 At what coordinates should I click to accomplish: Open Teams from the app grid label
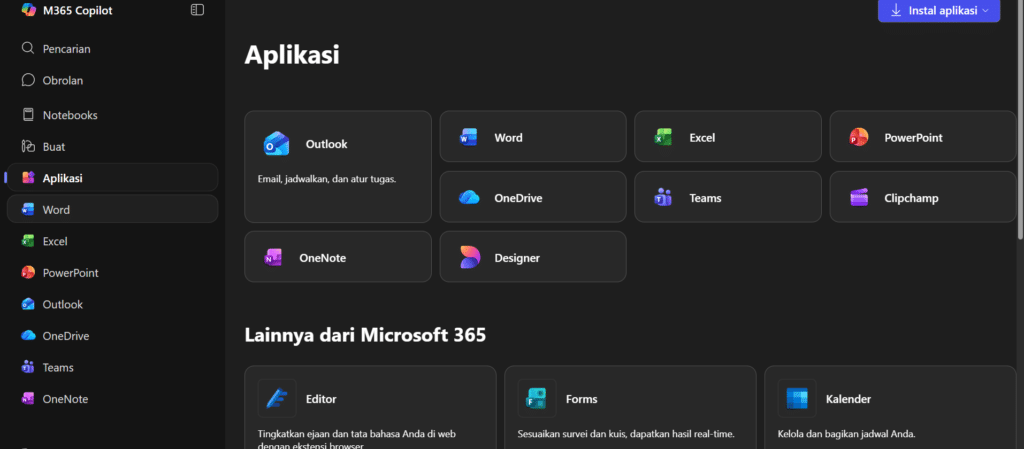[x=705, y=198]
